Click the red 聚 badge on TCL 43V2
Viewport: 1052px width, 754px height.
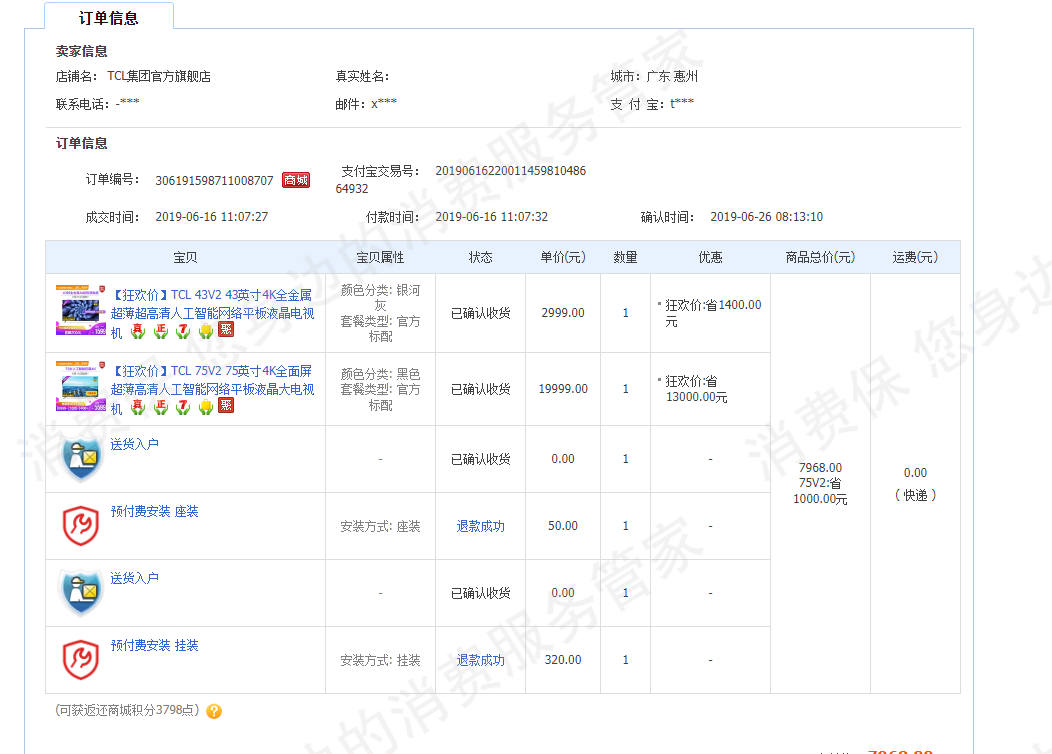click(227, 329)
